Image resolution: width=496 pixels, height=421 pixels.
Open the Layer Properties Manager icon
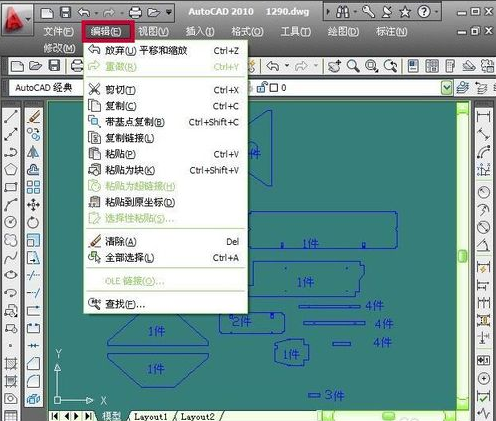pos(462,88)
